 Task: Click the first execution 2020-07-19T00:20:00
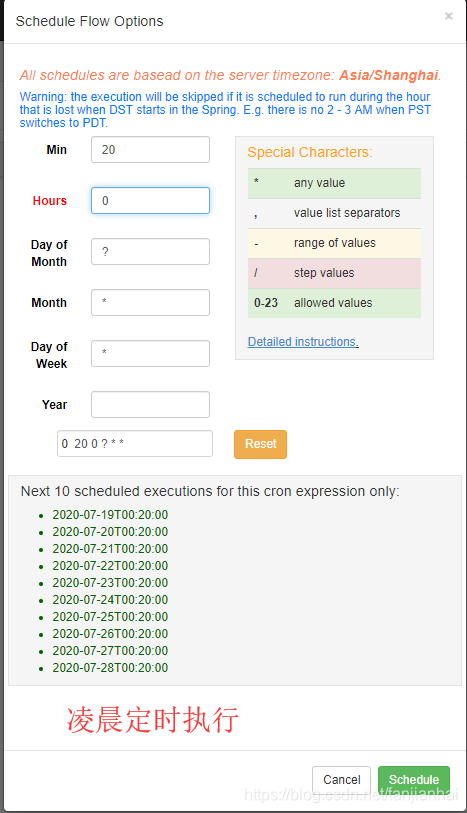110,515
